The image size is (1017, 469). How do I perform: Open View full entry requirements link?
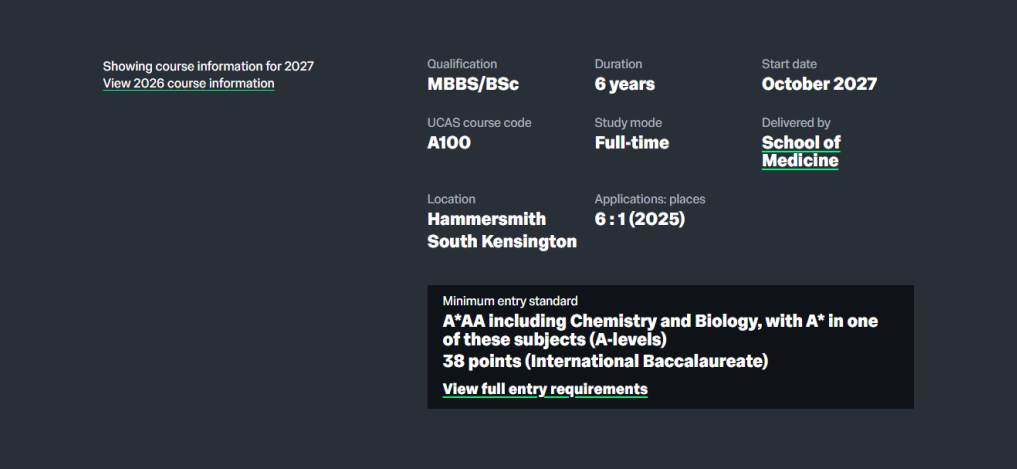[545, 389]
